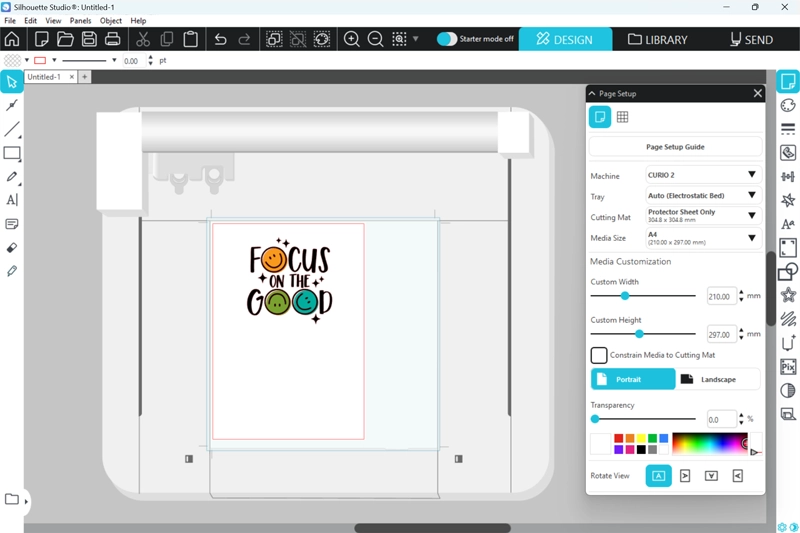Viewport: 800px width, 533px height.
Task: Enable Constrain Media to Cutting Mat
Action: [x=599, y=355]
